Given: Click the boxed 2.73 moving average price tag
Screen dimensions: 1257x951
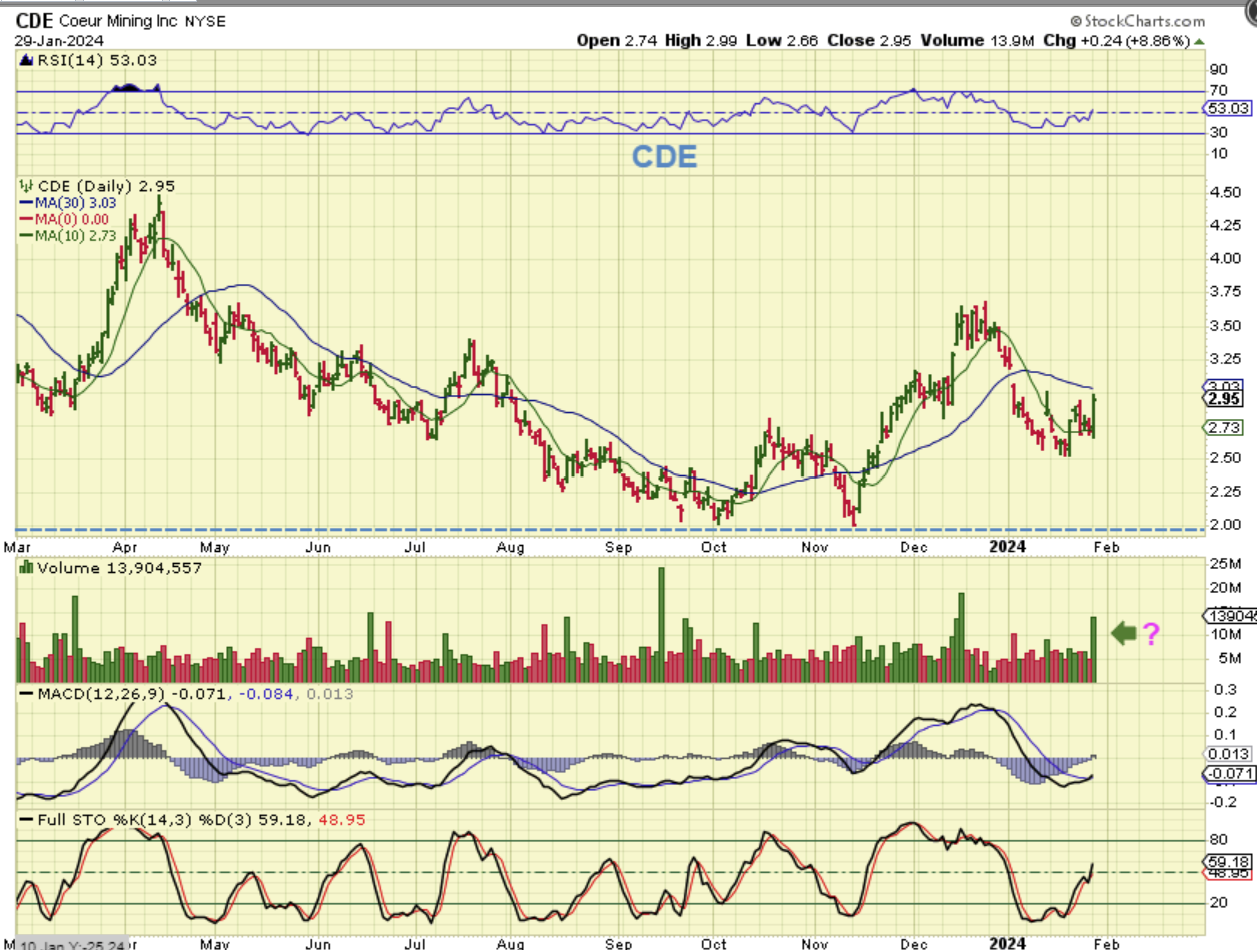Looking at the screenshot, I should 1224,428.
